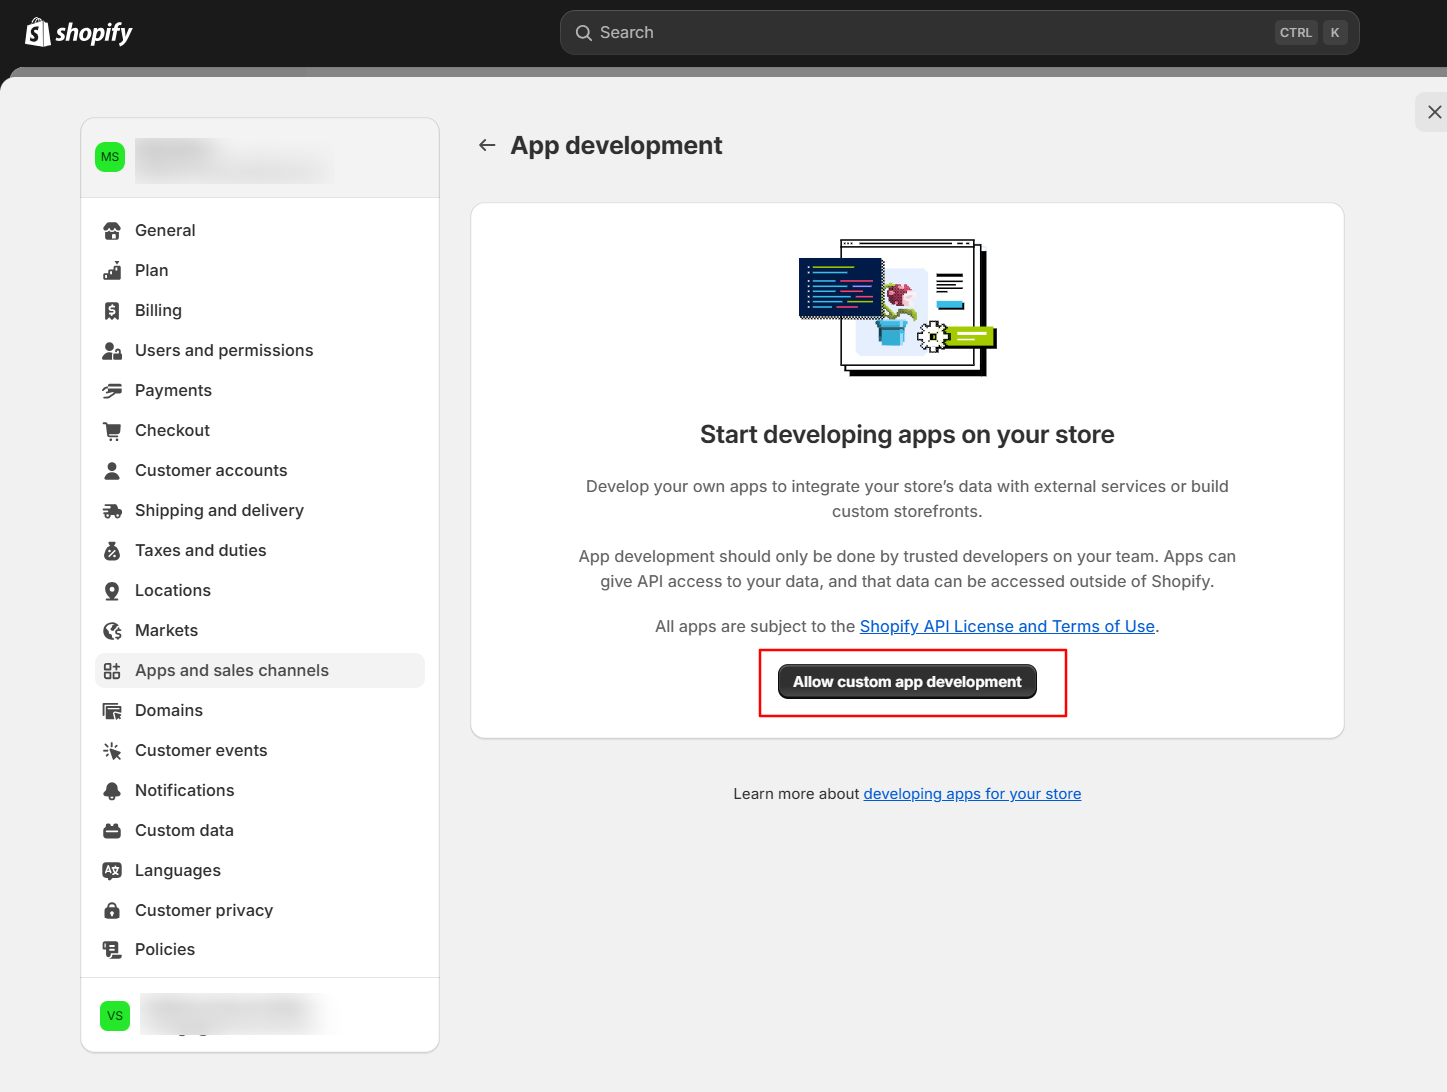
Task: Click the Customer accounts person icon
Action: click(x=112, y=470)
